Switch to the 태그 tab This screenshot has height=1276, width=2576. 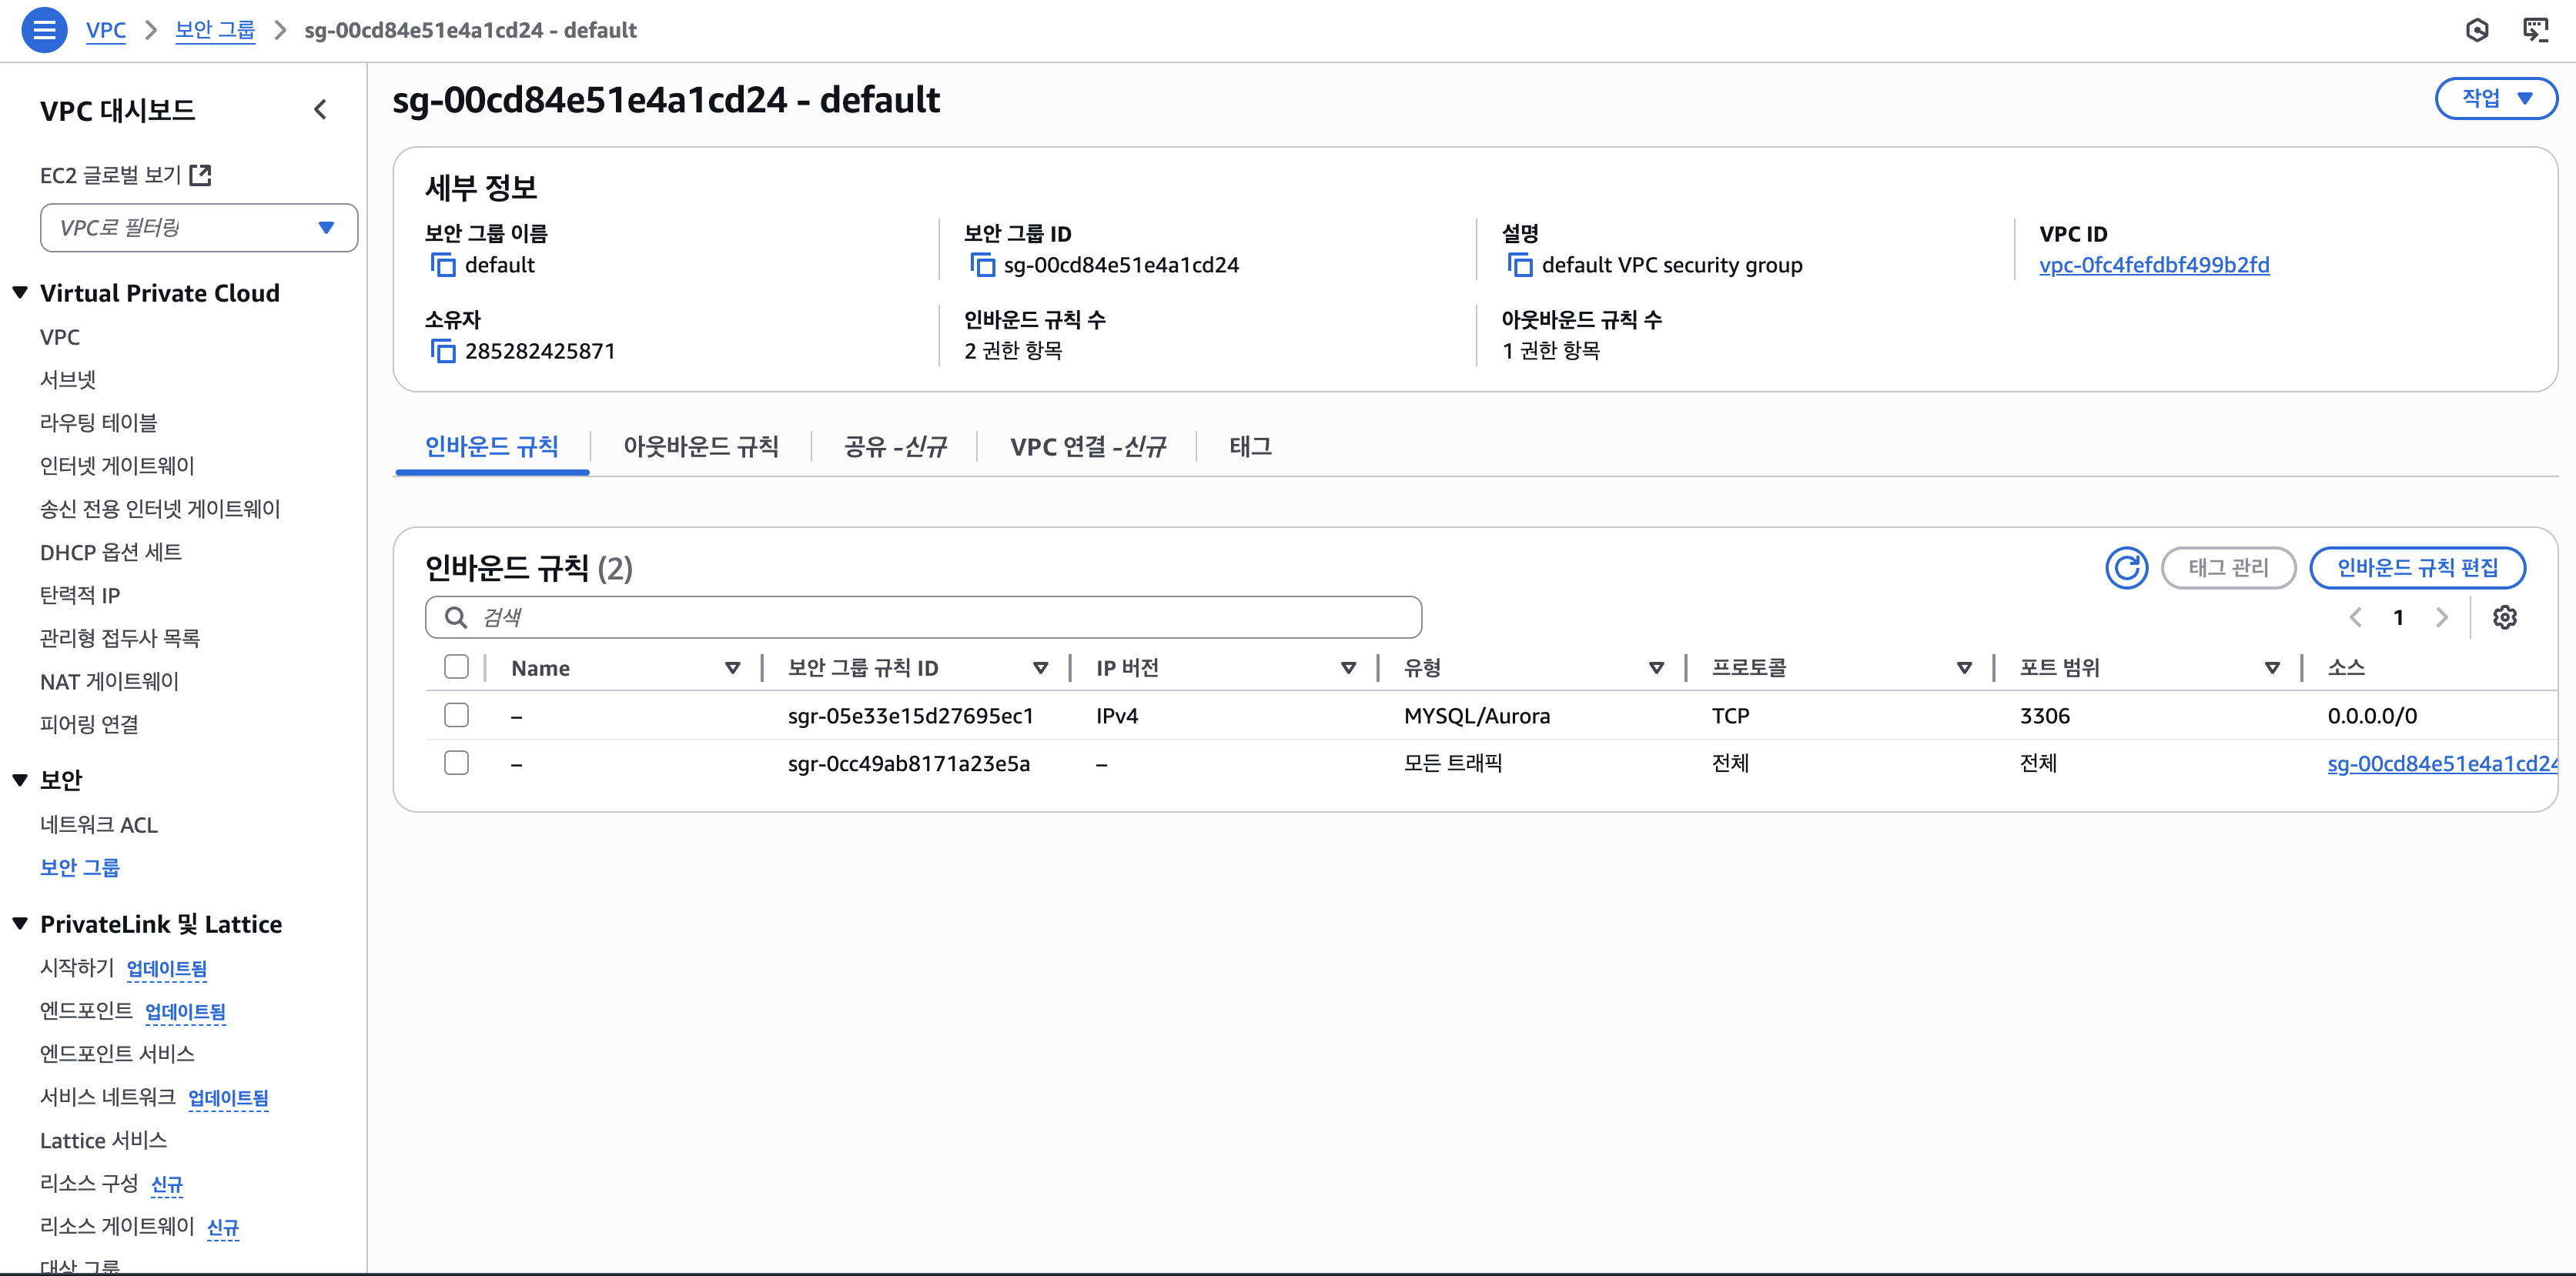click(1250, 446)
